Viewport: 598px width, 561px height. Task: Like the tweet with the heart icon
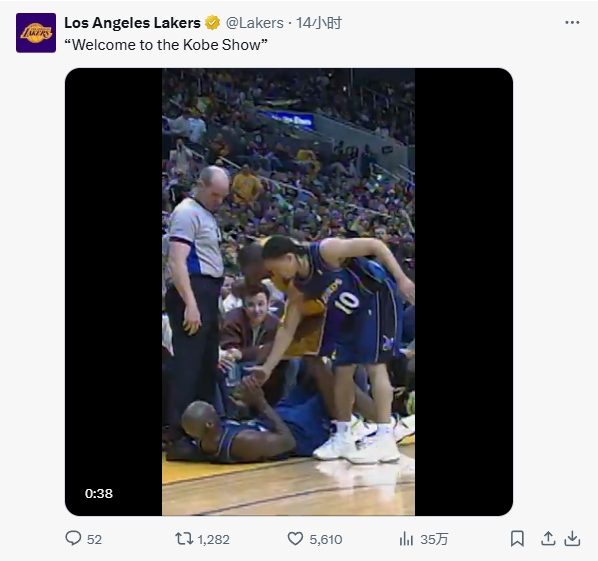click(x=295, y=539)
